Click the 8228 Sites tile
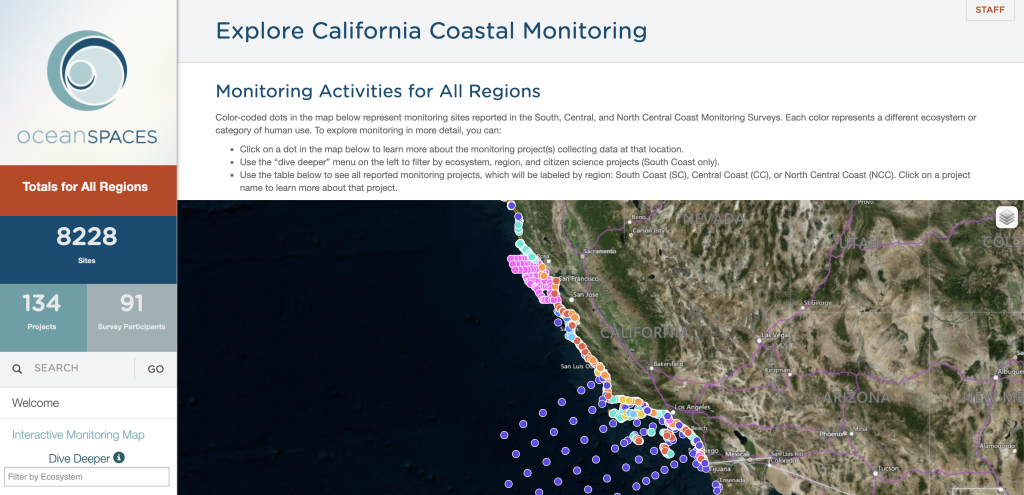 (88, 246)
